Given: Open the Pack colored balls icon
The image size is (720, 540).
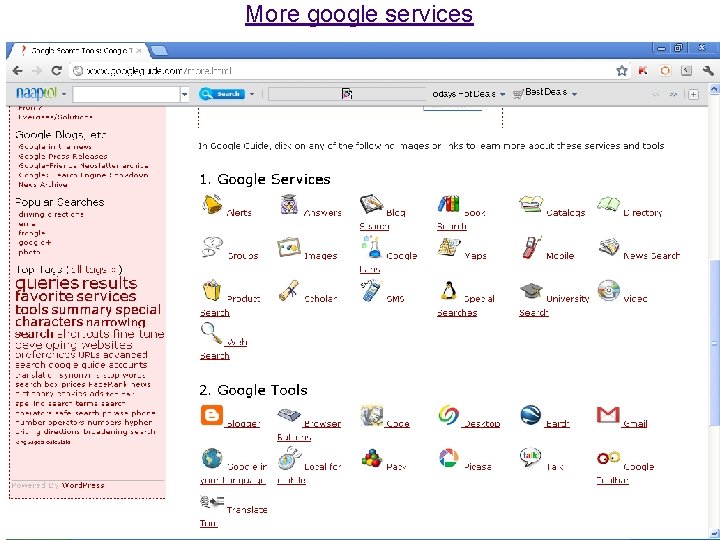Looking at the screenshot, I should point(371,458).
